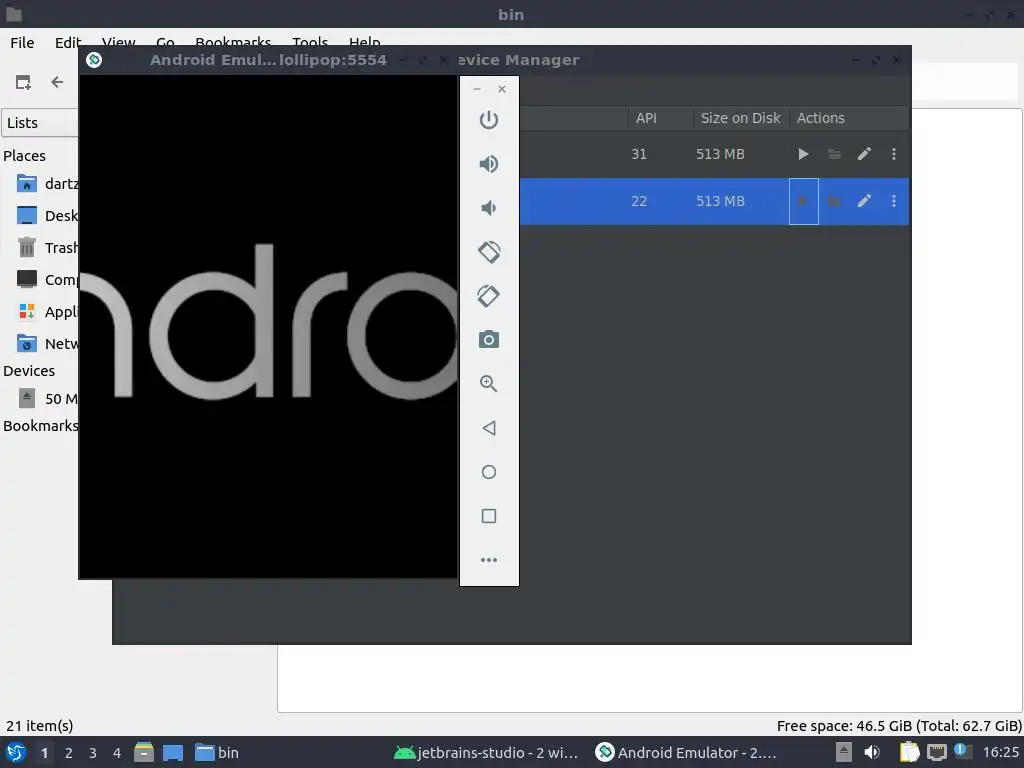1024x768 pixels.
Task: Switch to workspace 4 in the pager
Action: coord(117,753)
